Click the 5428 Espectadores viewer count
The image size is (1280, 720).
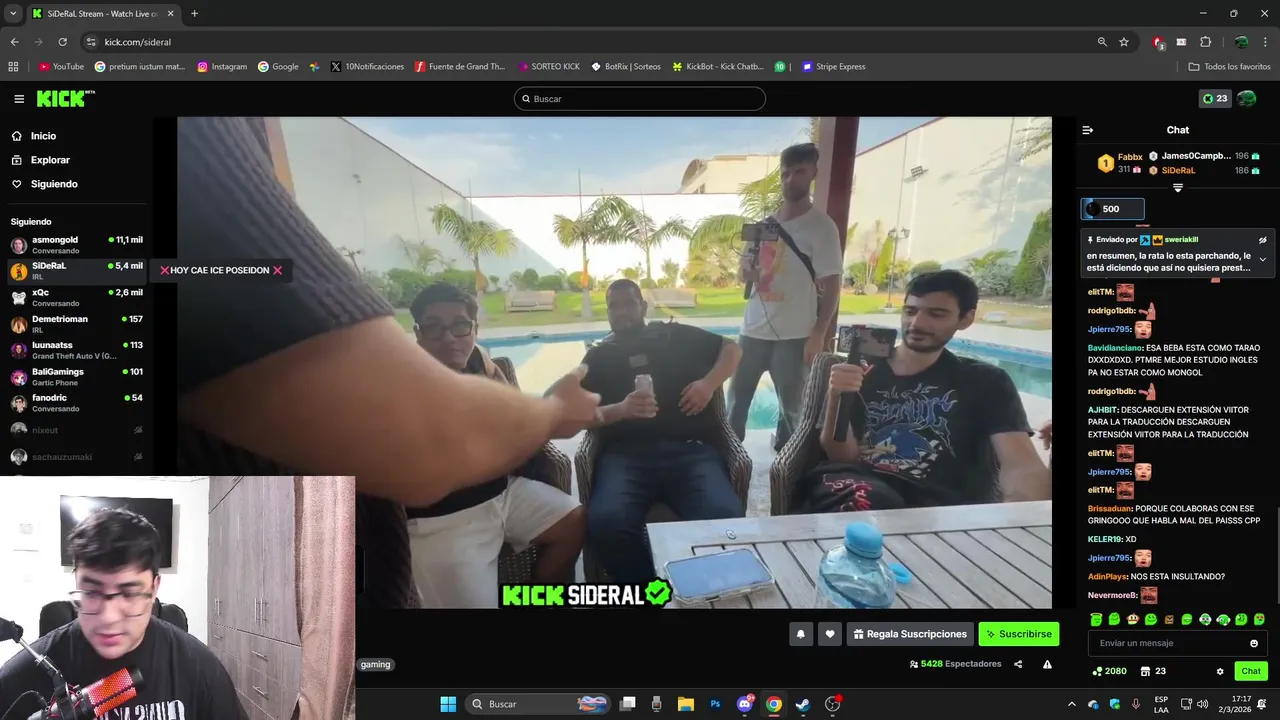pyautogui.click(x=955, y=664)
